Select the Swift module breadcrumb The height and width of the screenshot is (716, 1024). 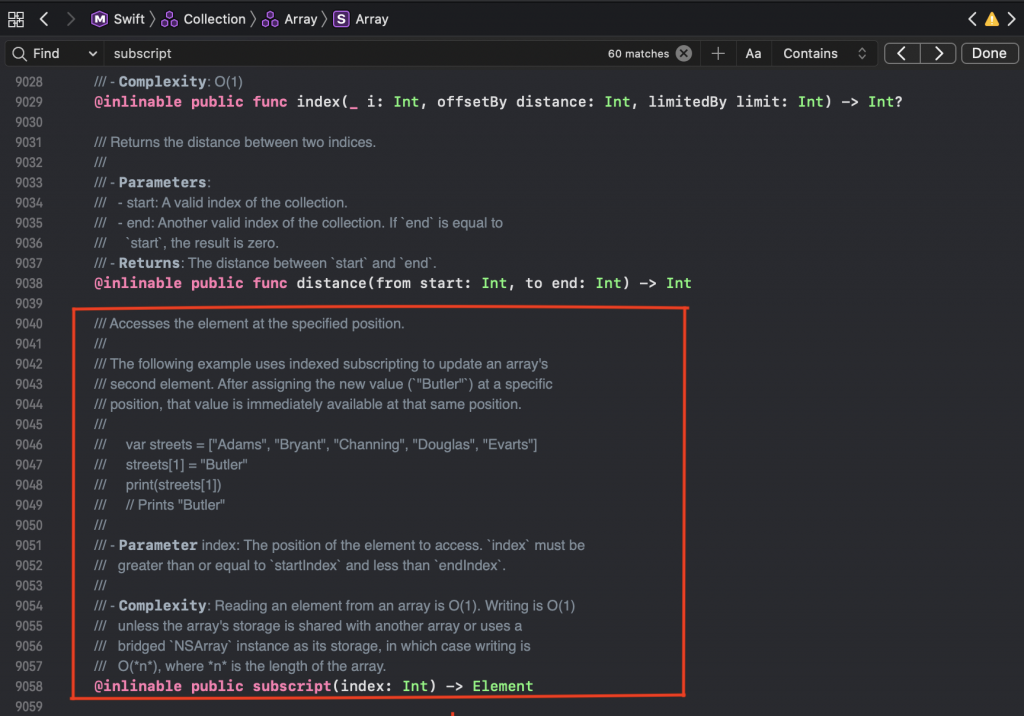tap(118, 19)
